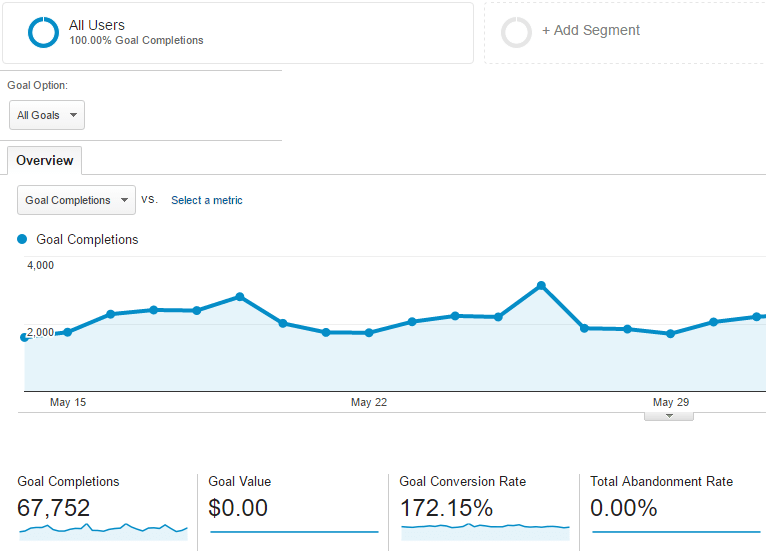
Task: Expand the Goal Completions metric dropdown
Action: [77, 200]
